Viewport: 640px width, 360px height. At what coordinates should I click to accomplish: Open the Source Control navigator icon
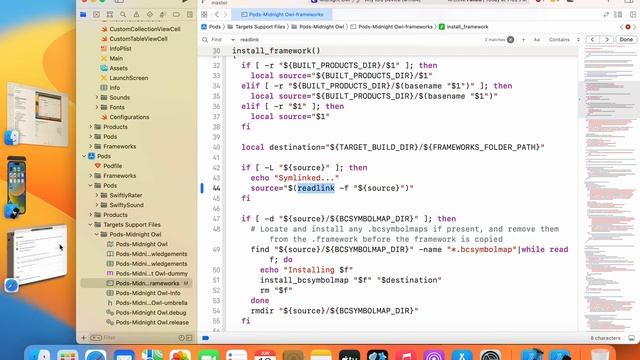[96, 14]
